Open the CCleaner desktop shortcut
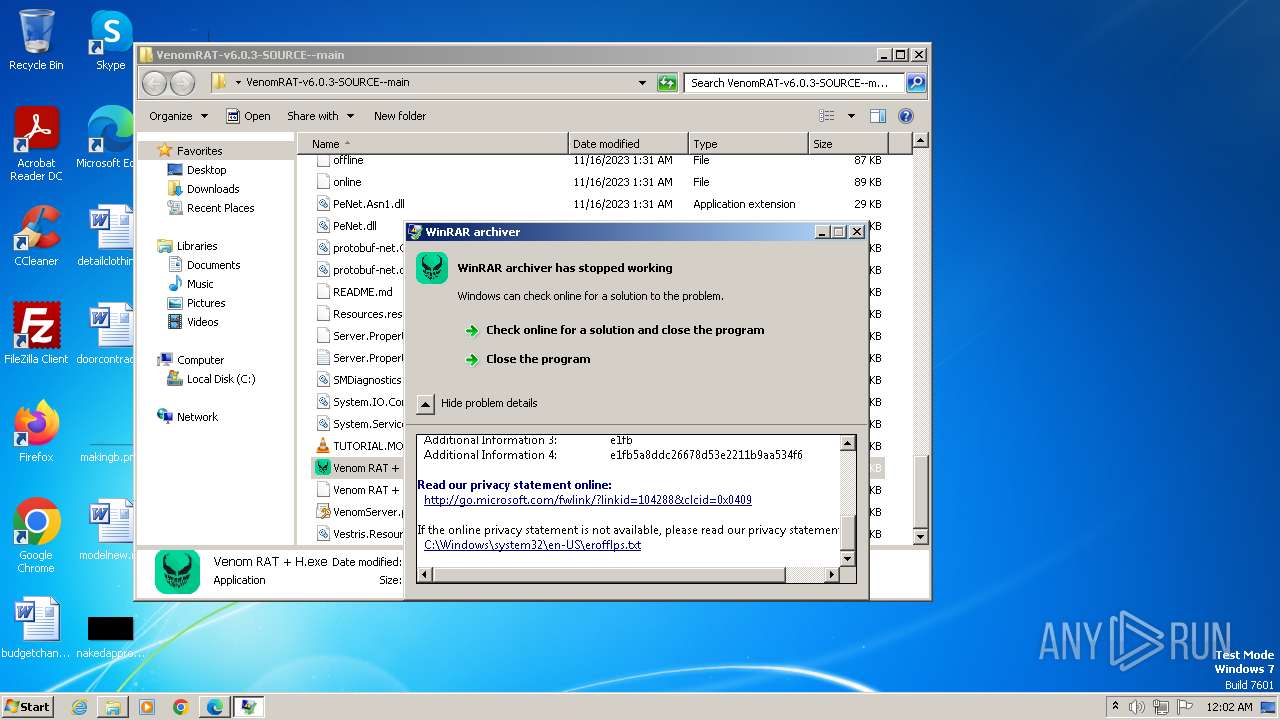This screenshot has width=1280, height=720. click(36, 236)
